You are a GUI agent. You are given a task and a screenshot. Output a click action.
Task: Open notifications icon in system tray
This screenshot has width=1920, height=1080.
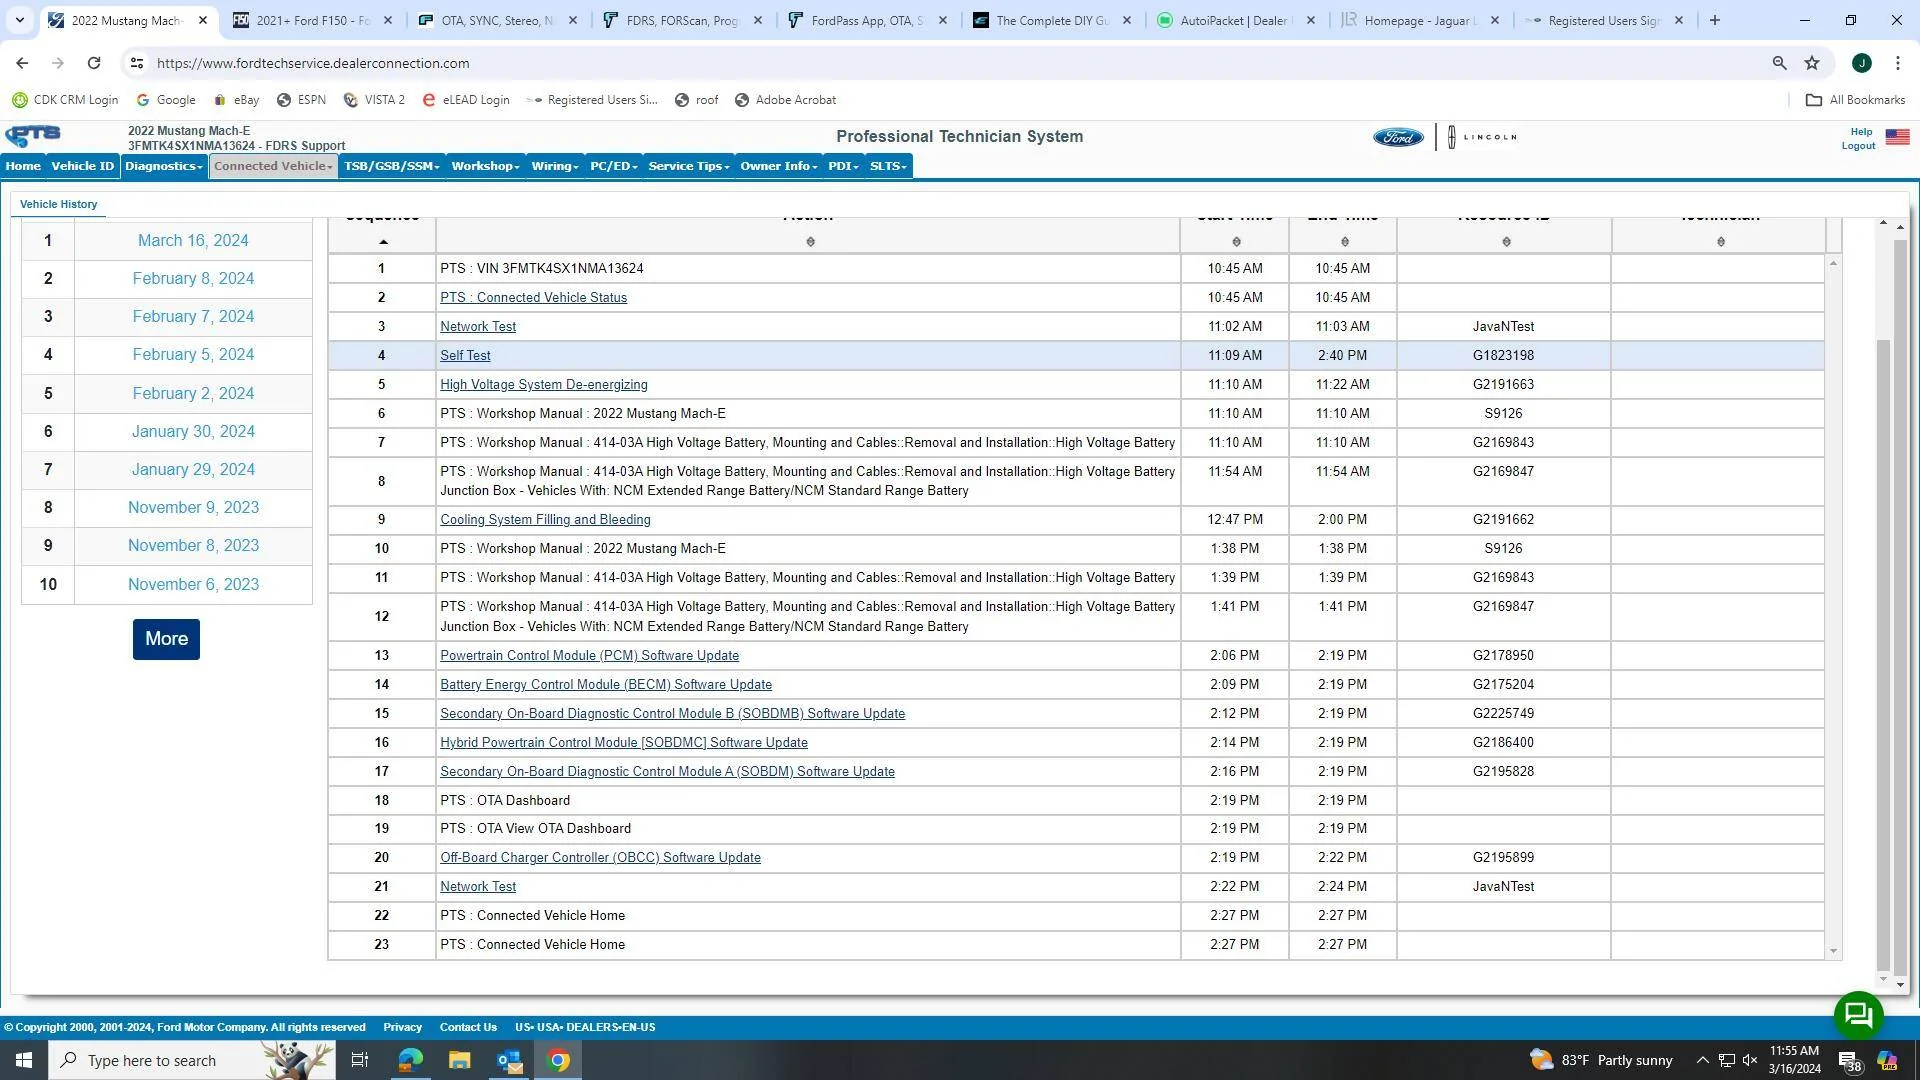[x=1849, y=1061]
